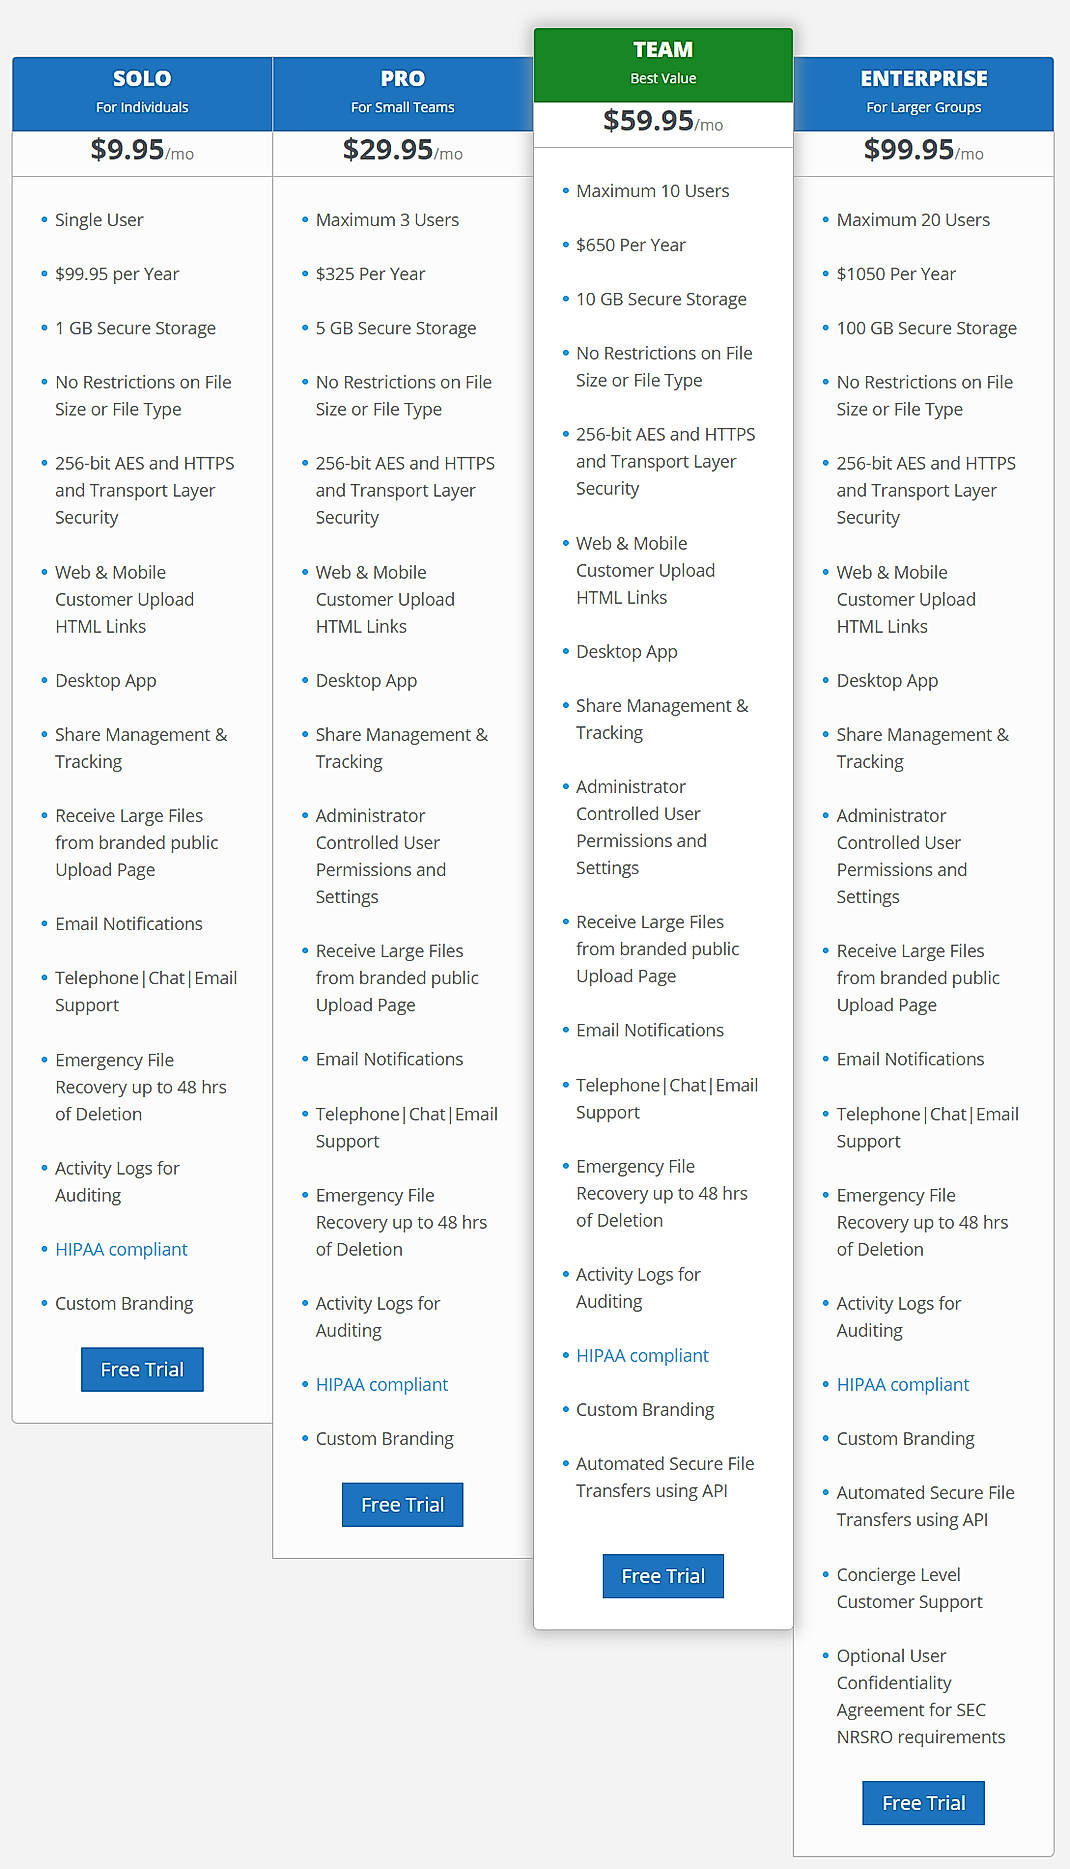Click the Custom Branding bullet in TEAM column
Viewport: 1070px width, 1869px height.
coord(644,1409)
